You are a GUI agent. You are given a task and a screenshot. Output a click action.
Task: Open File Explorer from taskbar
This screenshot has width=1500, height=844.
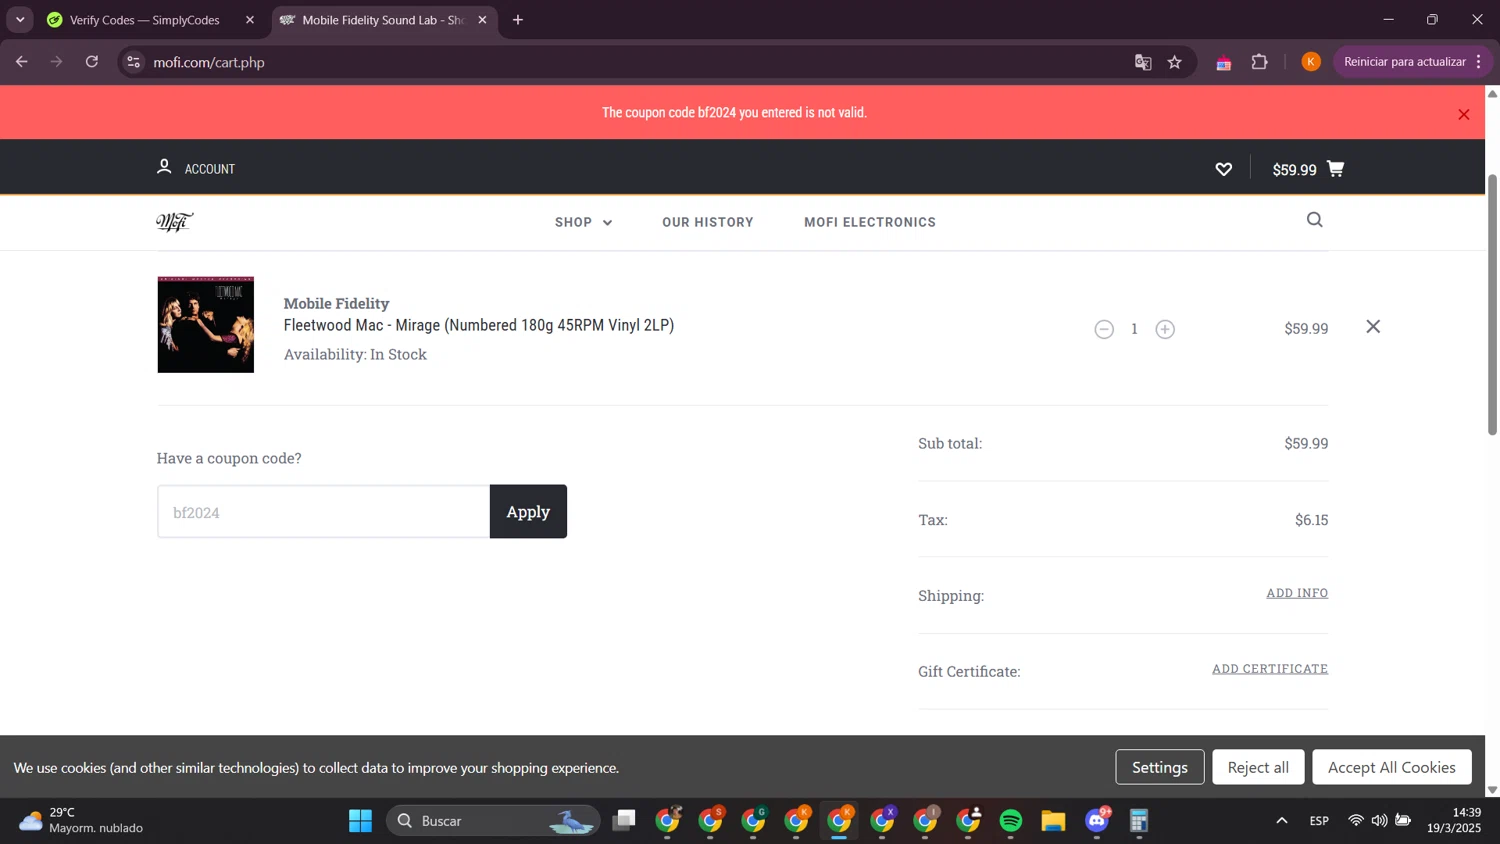click(x=1053, y=821)
